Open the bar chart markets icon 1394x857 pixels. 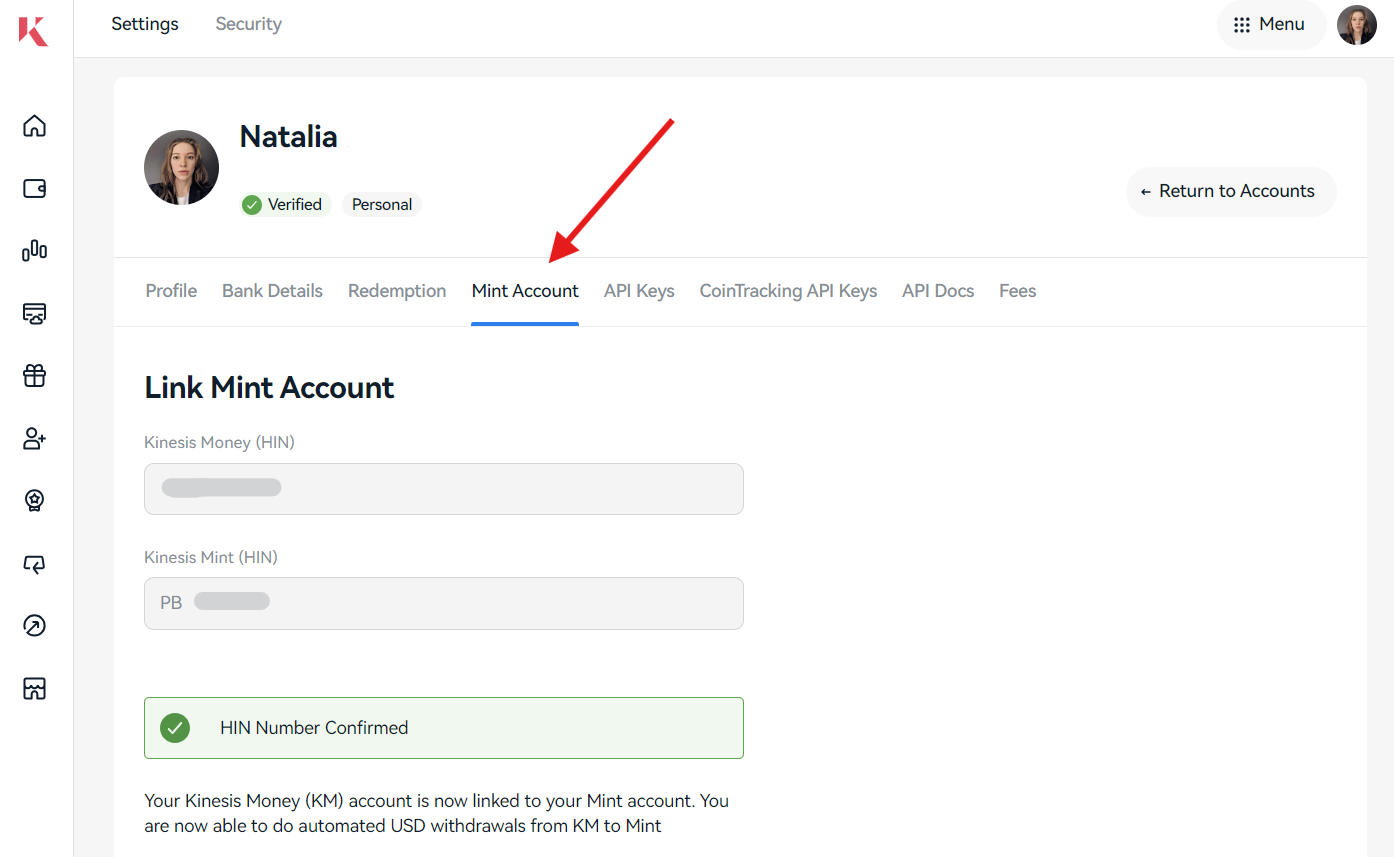(x=35, y=250)
